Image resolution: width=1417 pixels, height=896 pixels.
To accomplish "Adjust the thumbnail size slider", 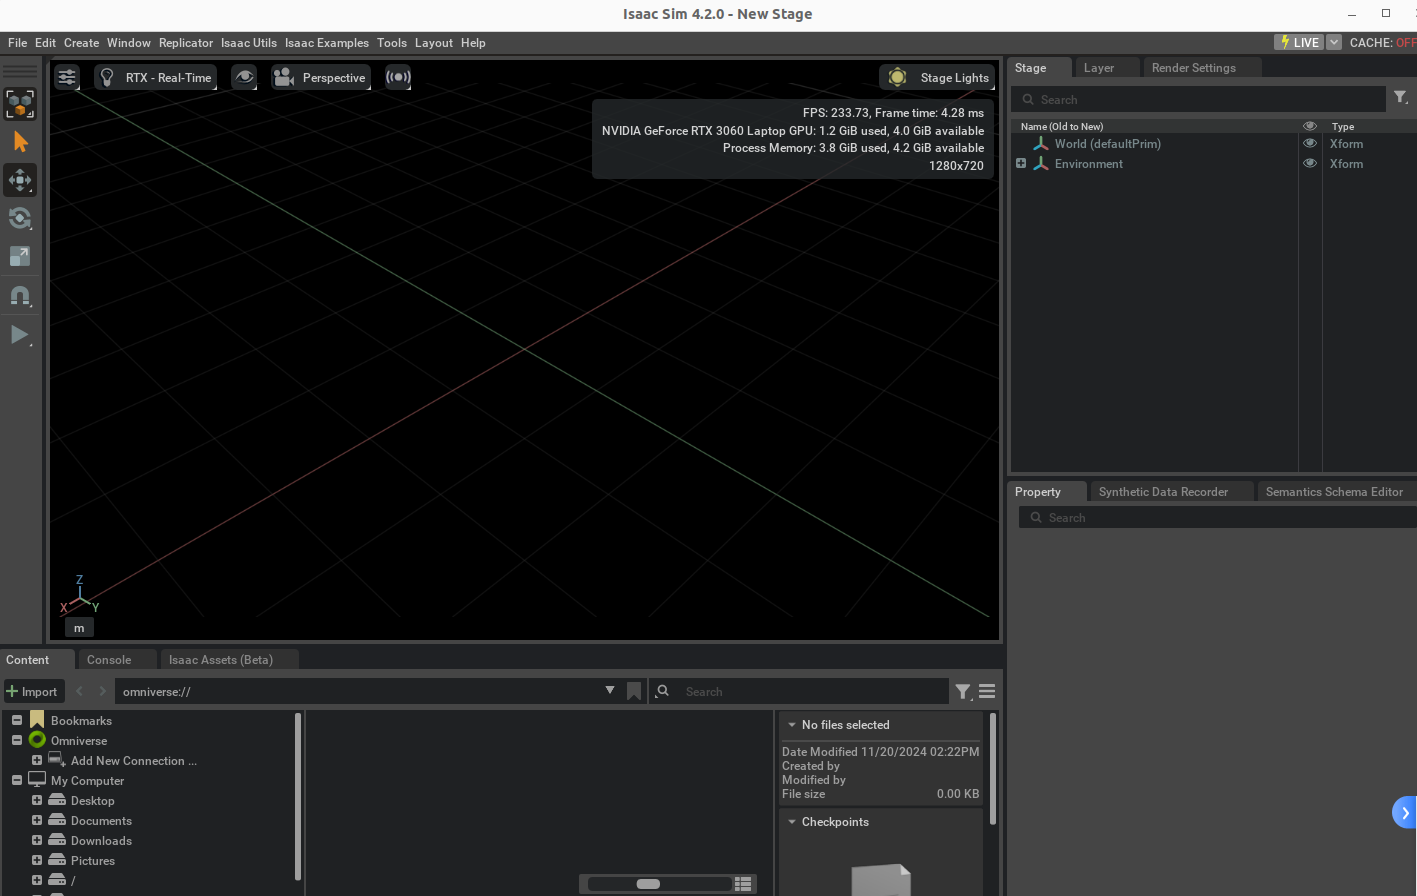I will (649, 884).
